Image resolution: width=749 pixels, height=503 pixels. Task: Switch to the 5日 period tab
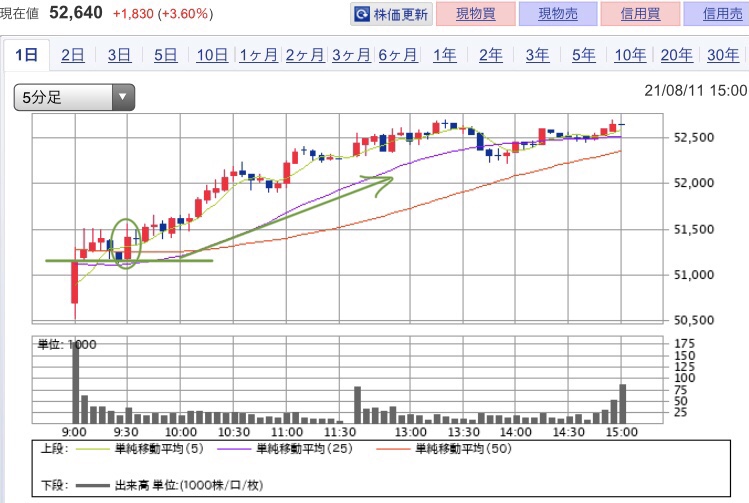165,55
